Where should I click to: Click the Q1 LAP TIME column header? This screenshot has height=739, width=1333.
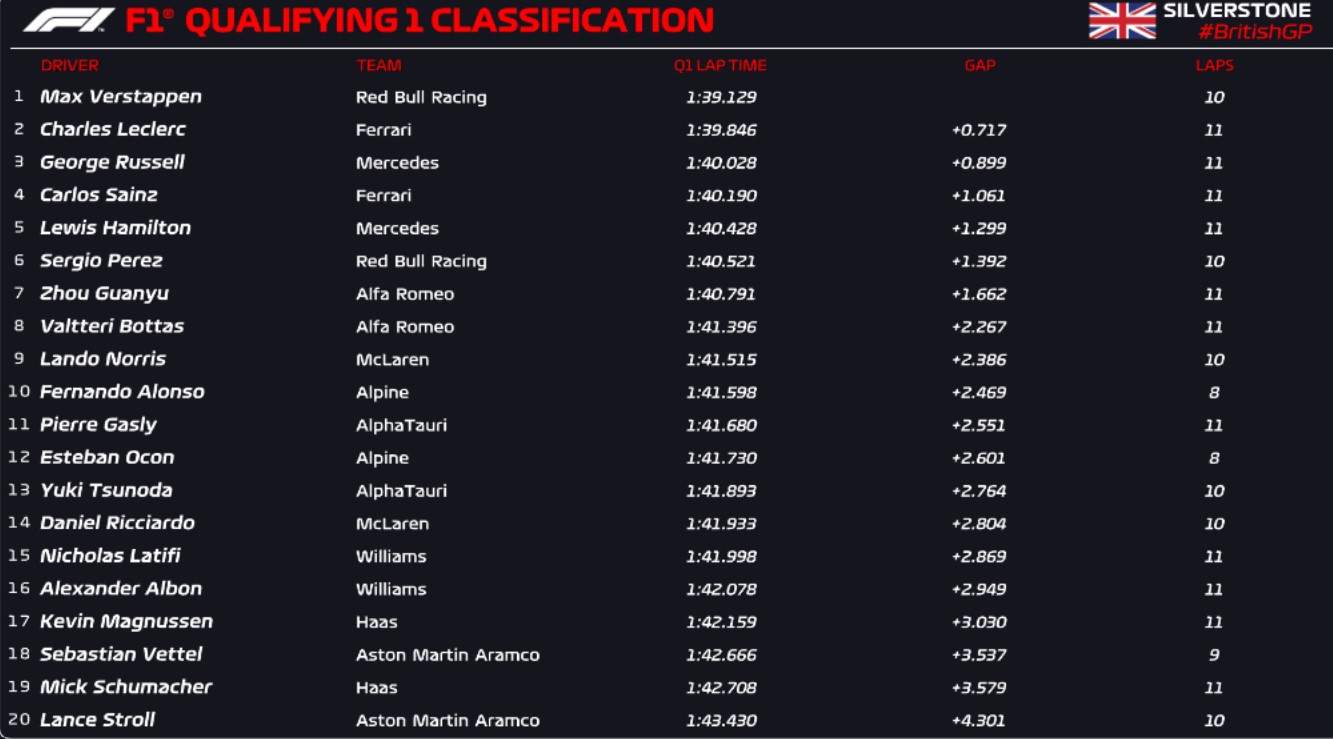[x=720, y=66]
